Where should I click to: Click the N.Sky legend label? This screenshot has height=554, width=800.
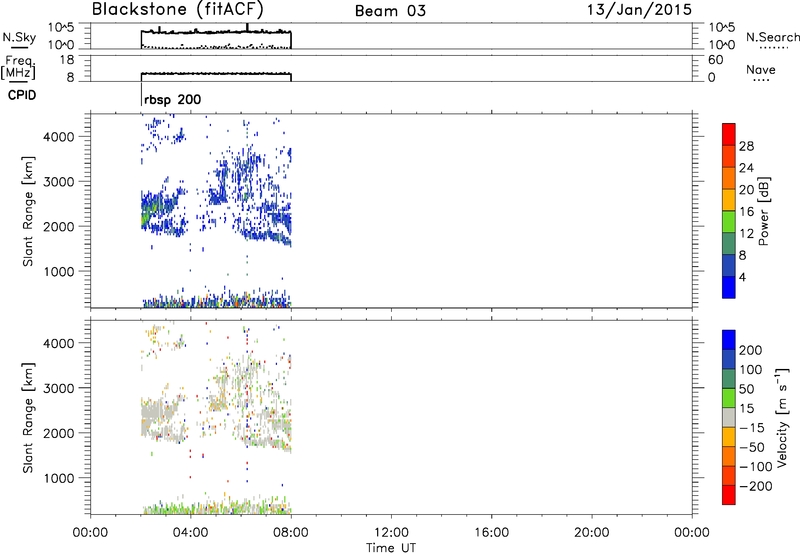19,37
